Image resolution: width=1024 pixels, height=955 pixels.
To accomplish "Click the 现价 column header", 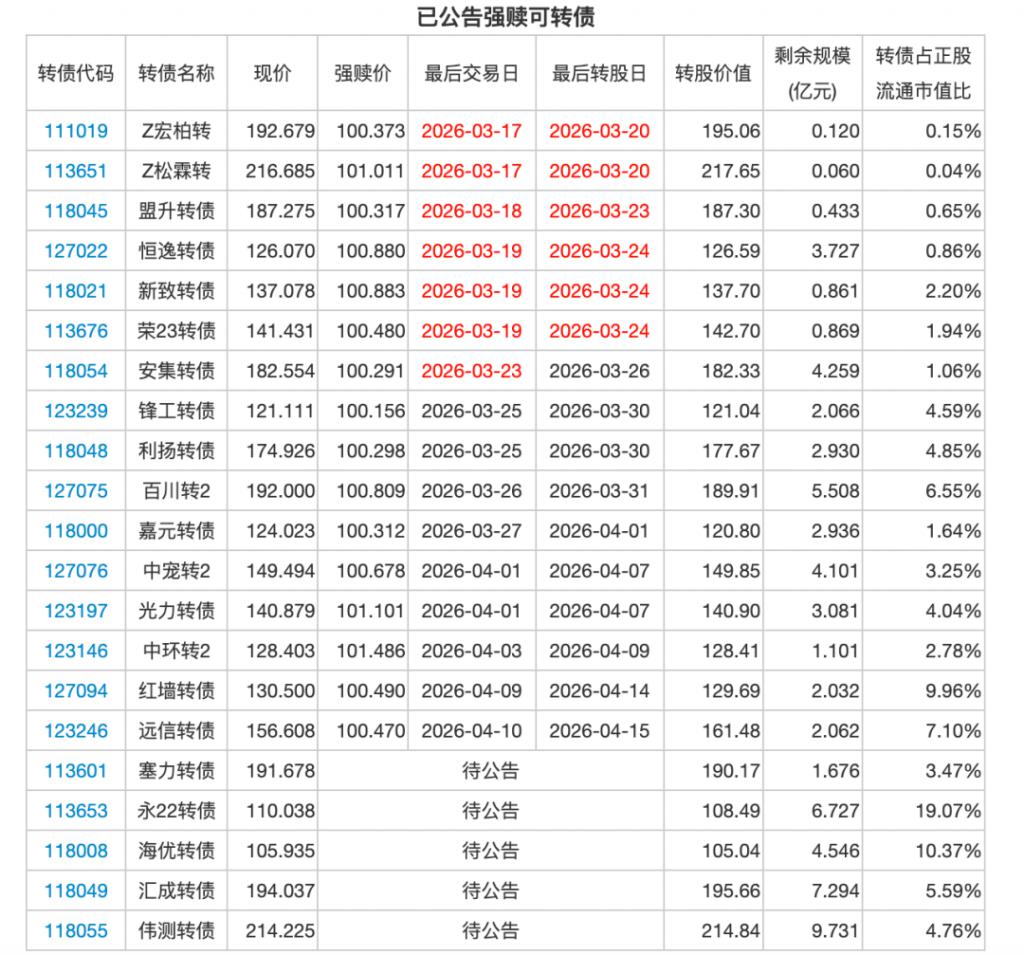I will [272, 73].
